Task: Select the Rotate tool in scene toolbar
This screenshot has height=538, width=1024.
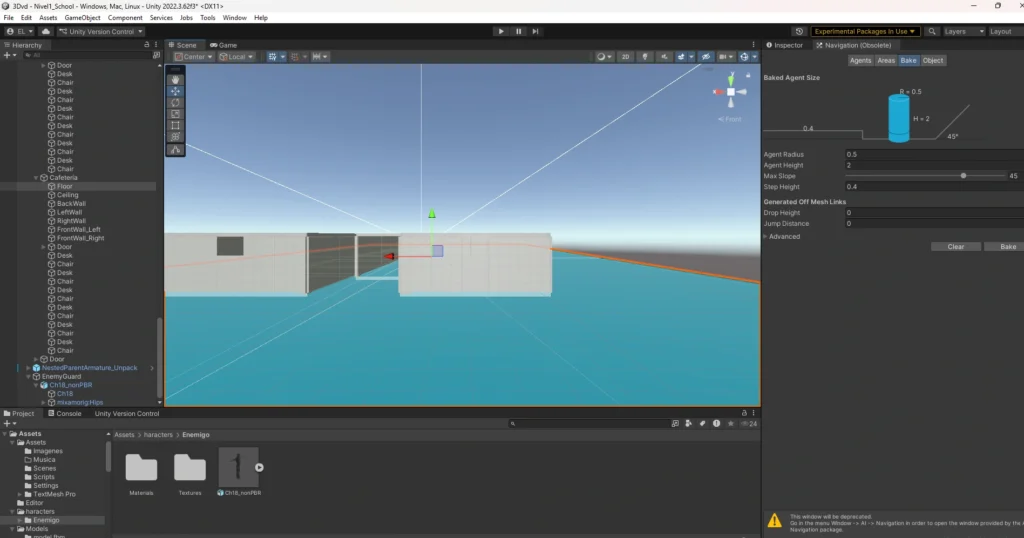Action: pos(176,102)
